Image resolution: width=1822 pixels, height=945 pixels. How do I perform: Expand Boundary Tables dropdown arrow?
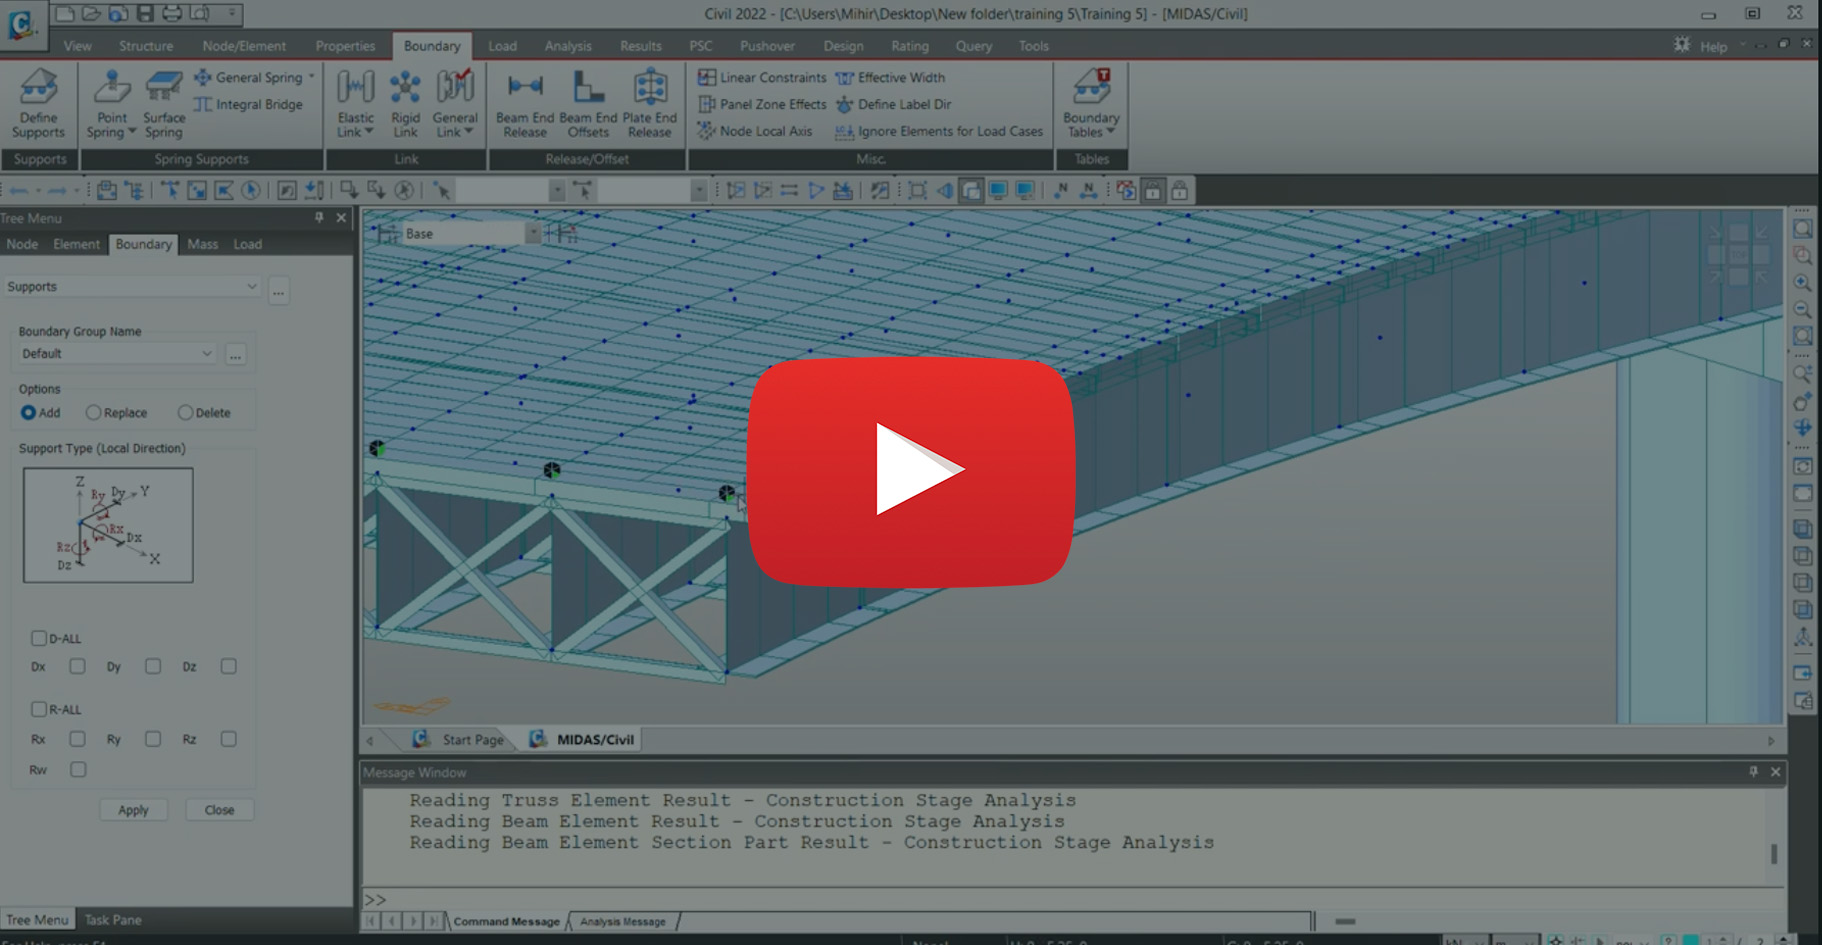[x=1110, y=131]
